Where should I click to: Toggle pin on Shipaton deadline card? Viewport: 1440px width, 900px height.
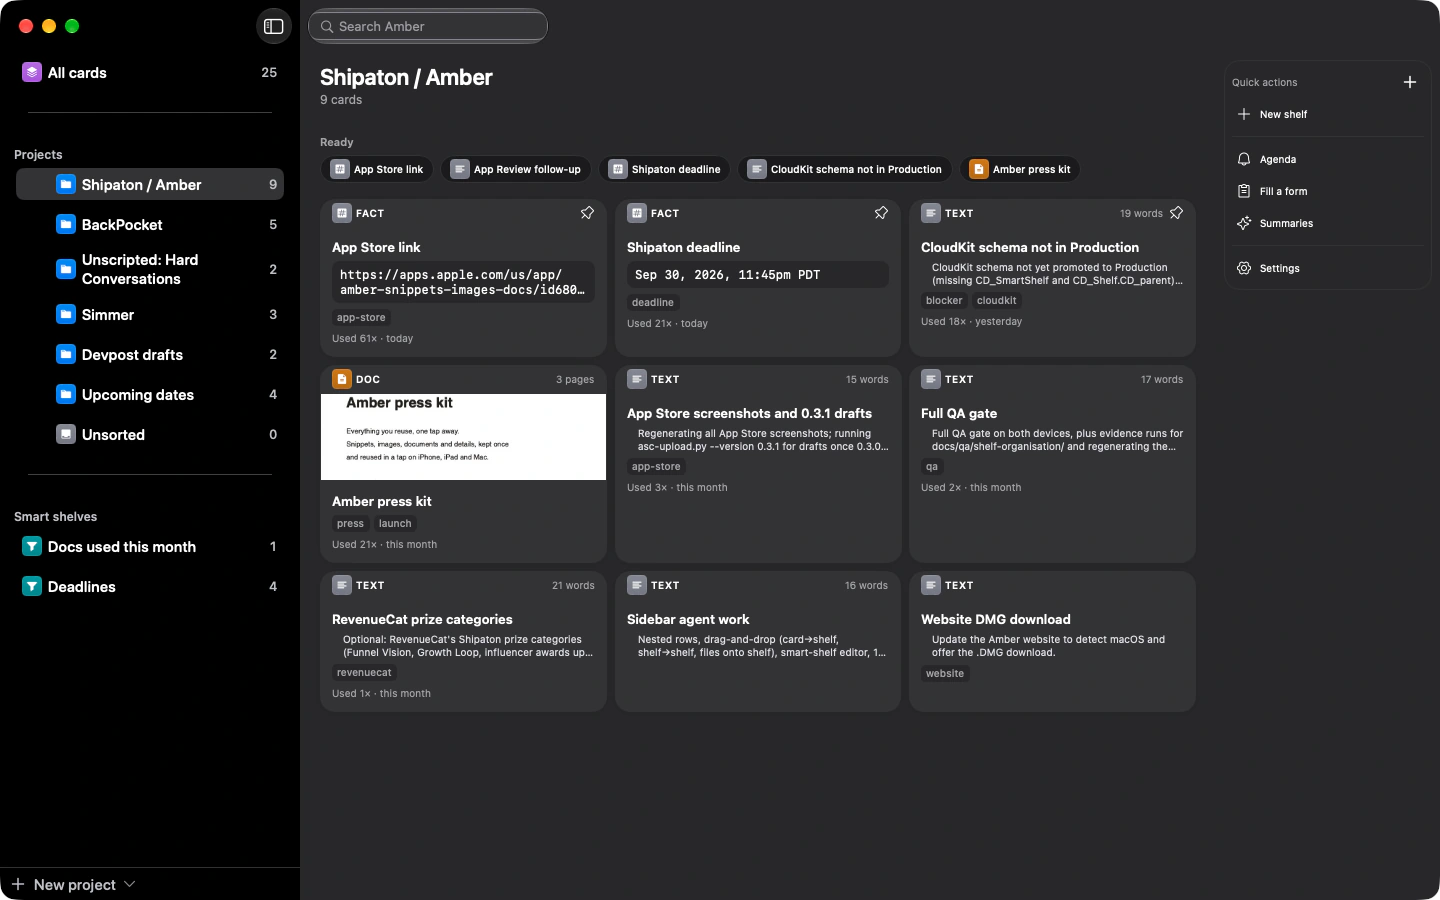point(881,213)
